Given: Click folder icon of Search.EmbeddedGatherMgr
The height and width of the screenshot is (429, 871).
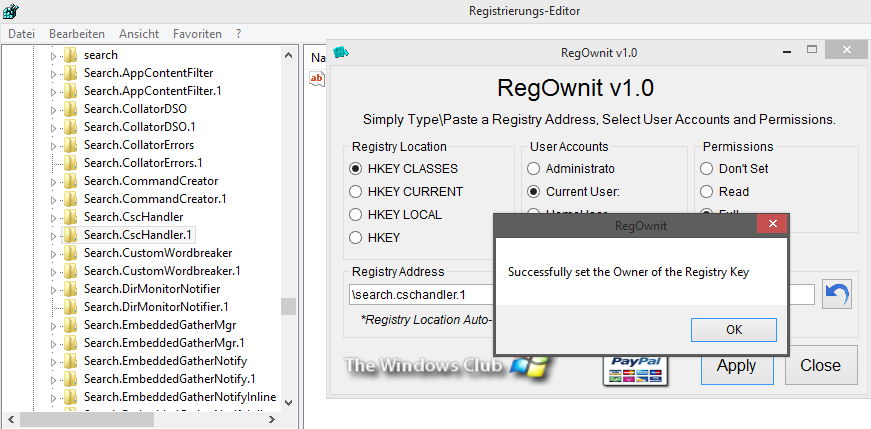Looking at the screenshot, I should [70, 325].
